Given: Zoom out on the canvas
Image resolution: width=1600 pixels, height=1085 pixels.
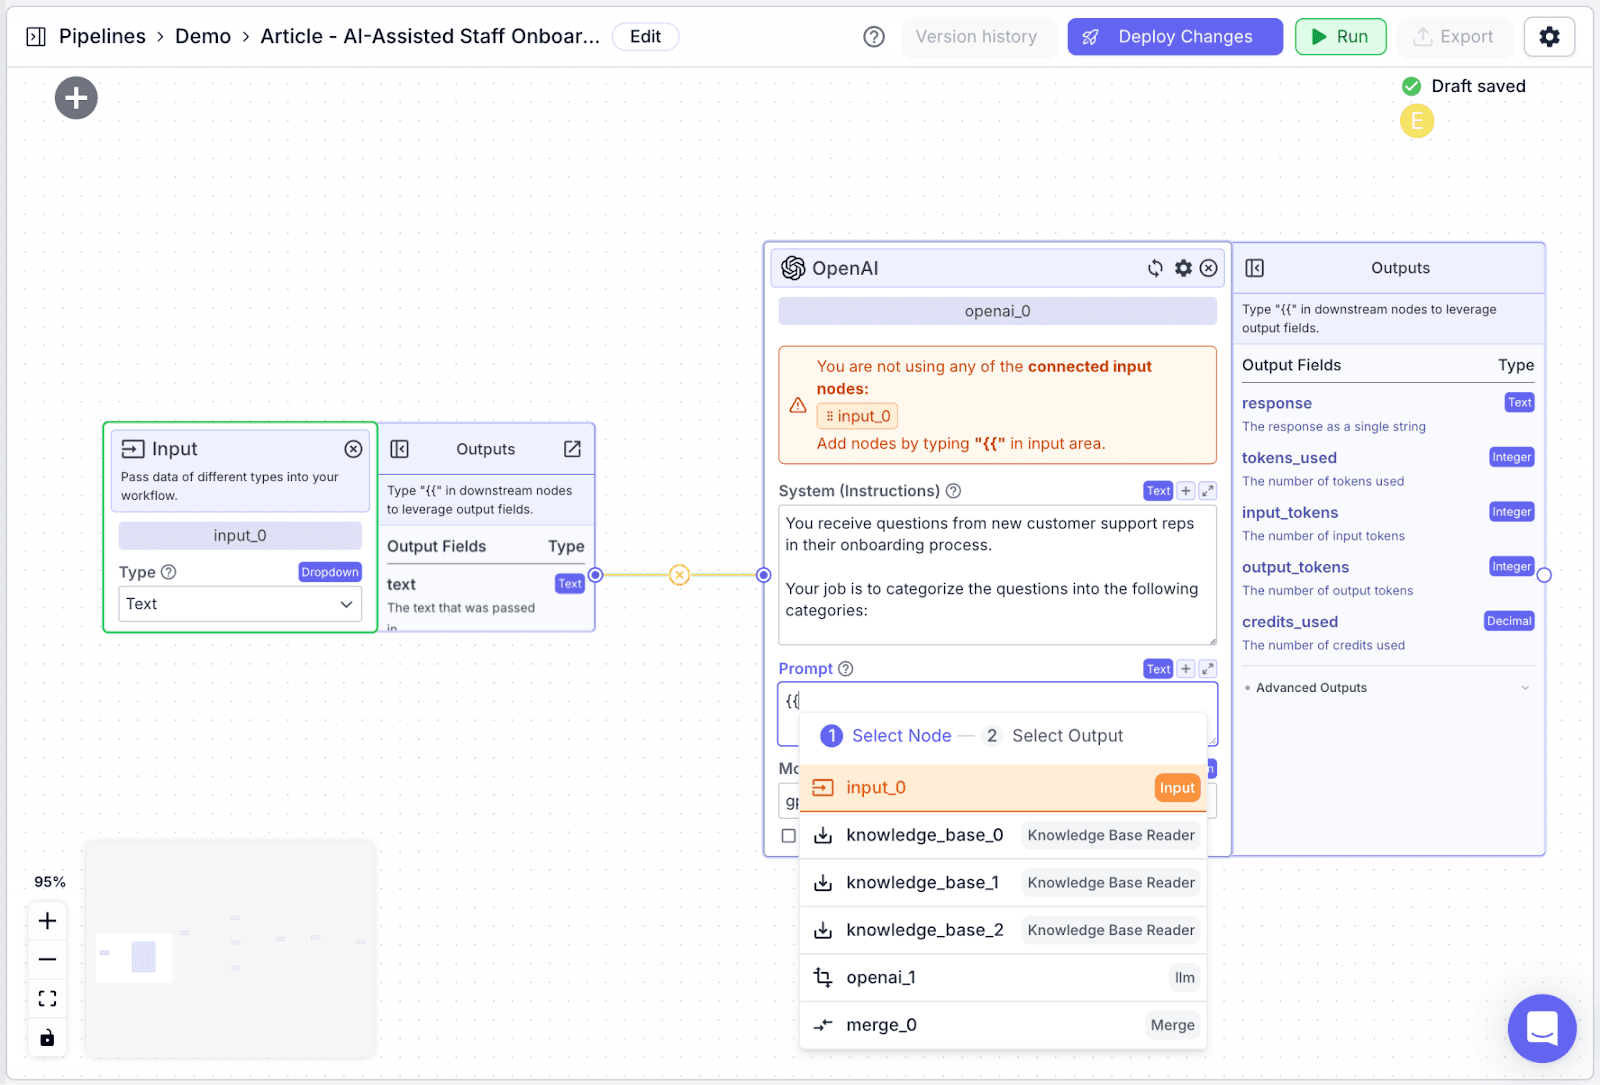Looking at the screenshot, I should click(47, 960).
